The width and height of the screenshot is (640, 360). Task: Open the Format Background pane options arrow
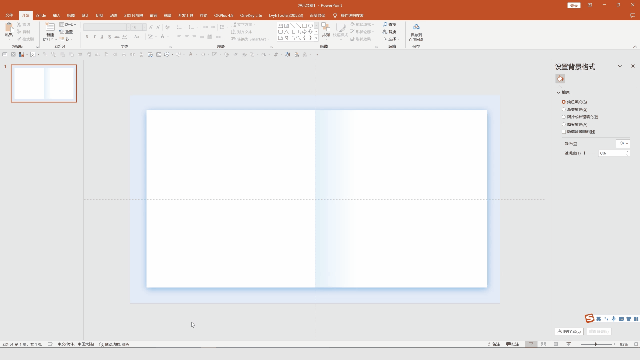pyautogui.click(x=620, y=66)
